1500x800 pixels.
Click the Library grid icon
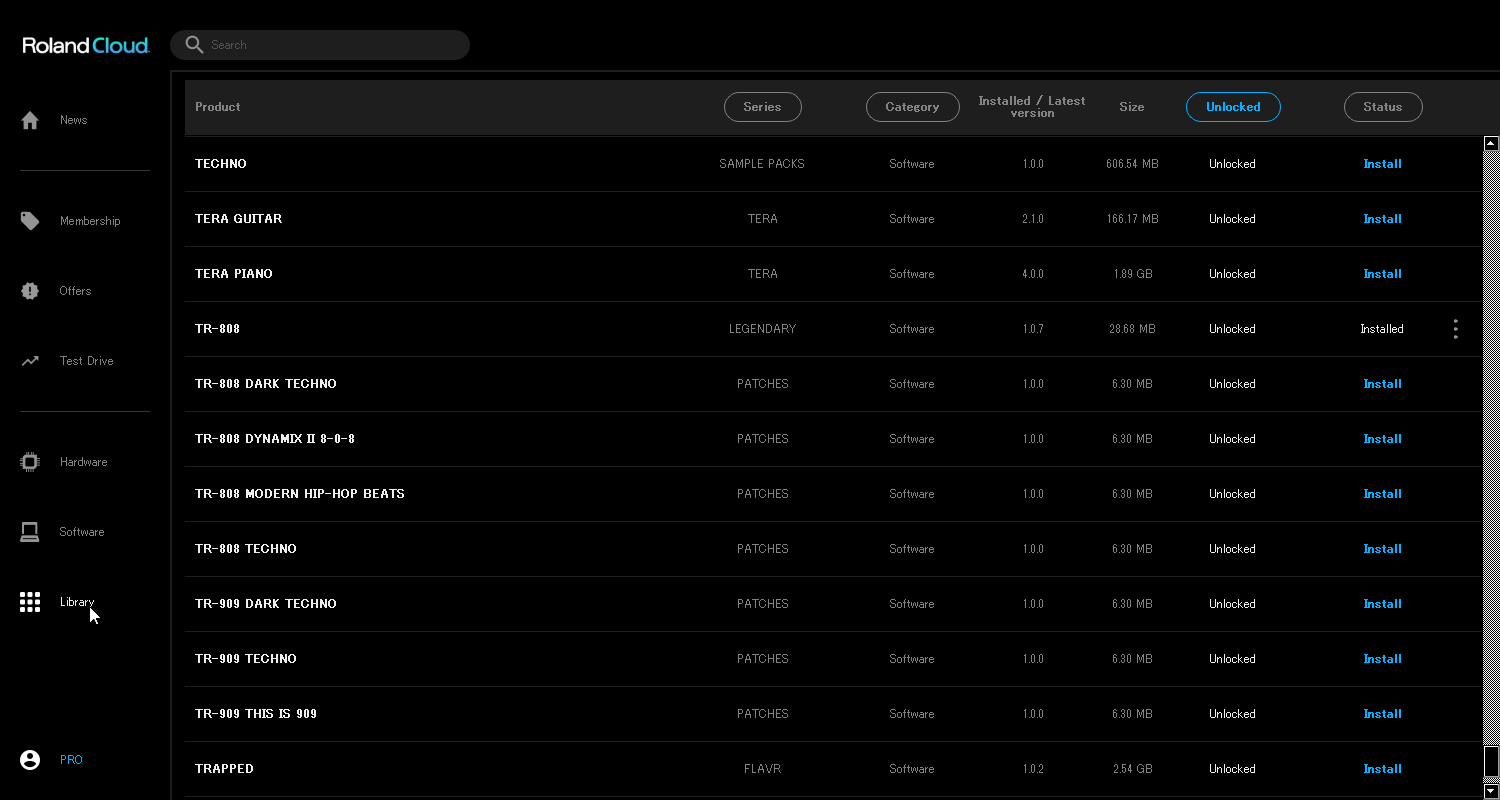[x=30, y=602]
